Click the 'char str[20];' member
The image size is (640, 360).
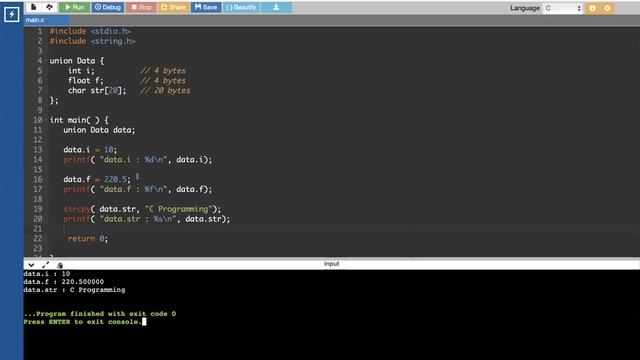click(x=97, y=90)
